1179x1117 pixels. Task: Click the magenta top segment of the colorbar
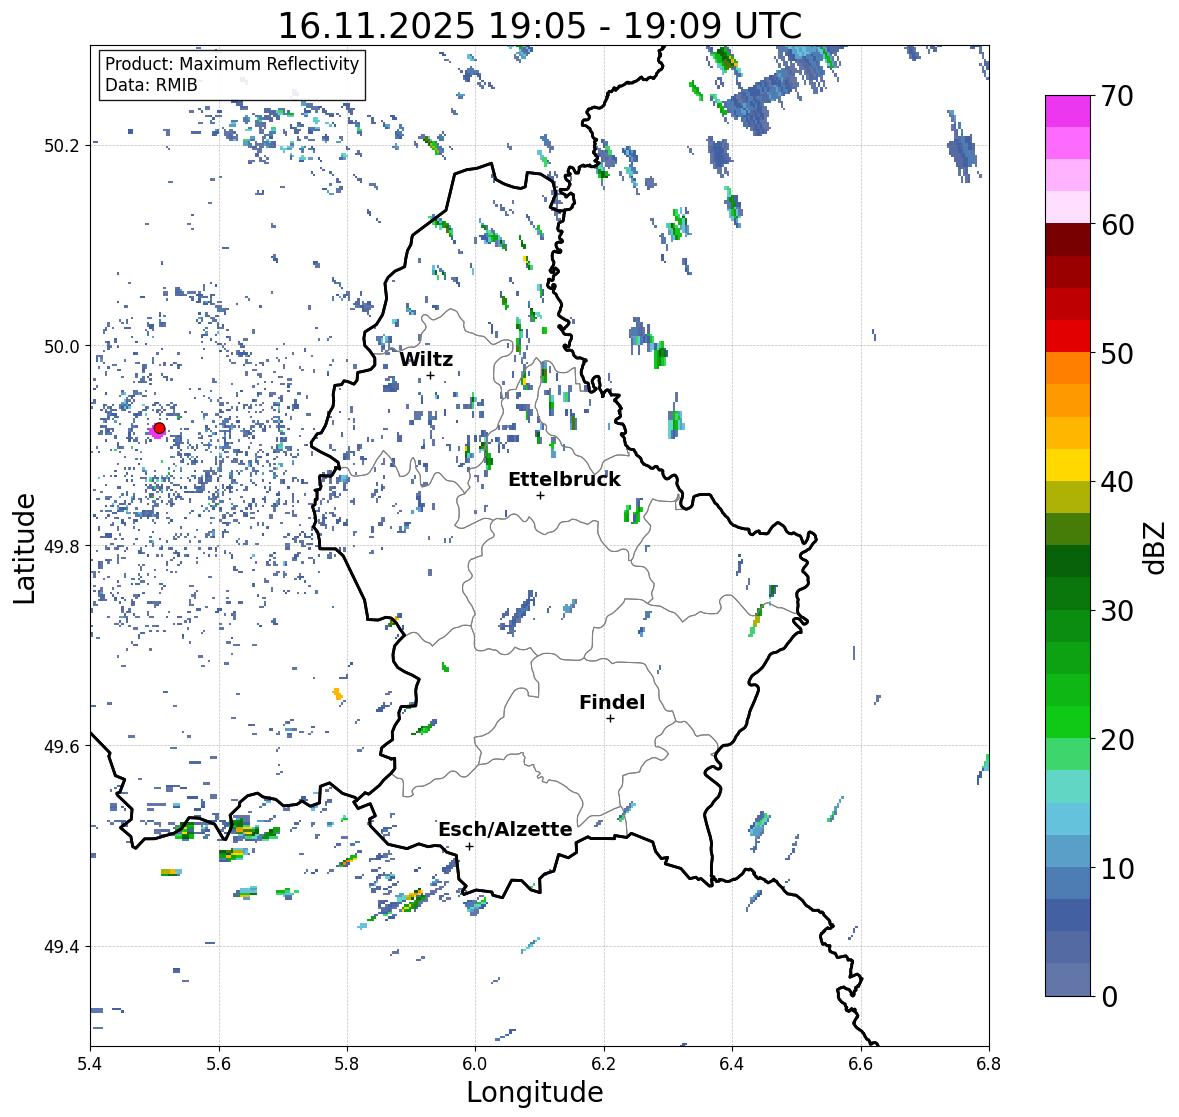point(1068,111)
